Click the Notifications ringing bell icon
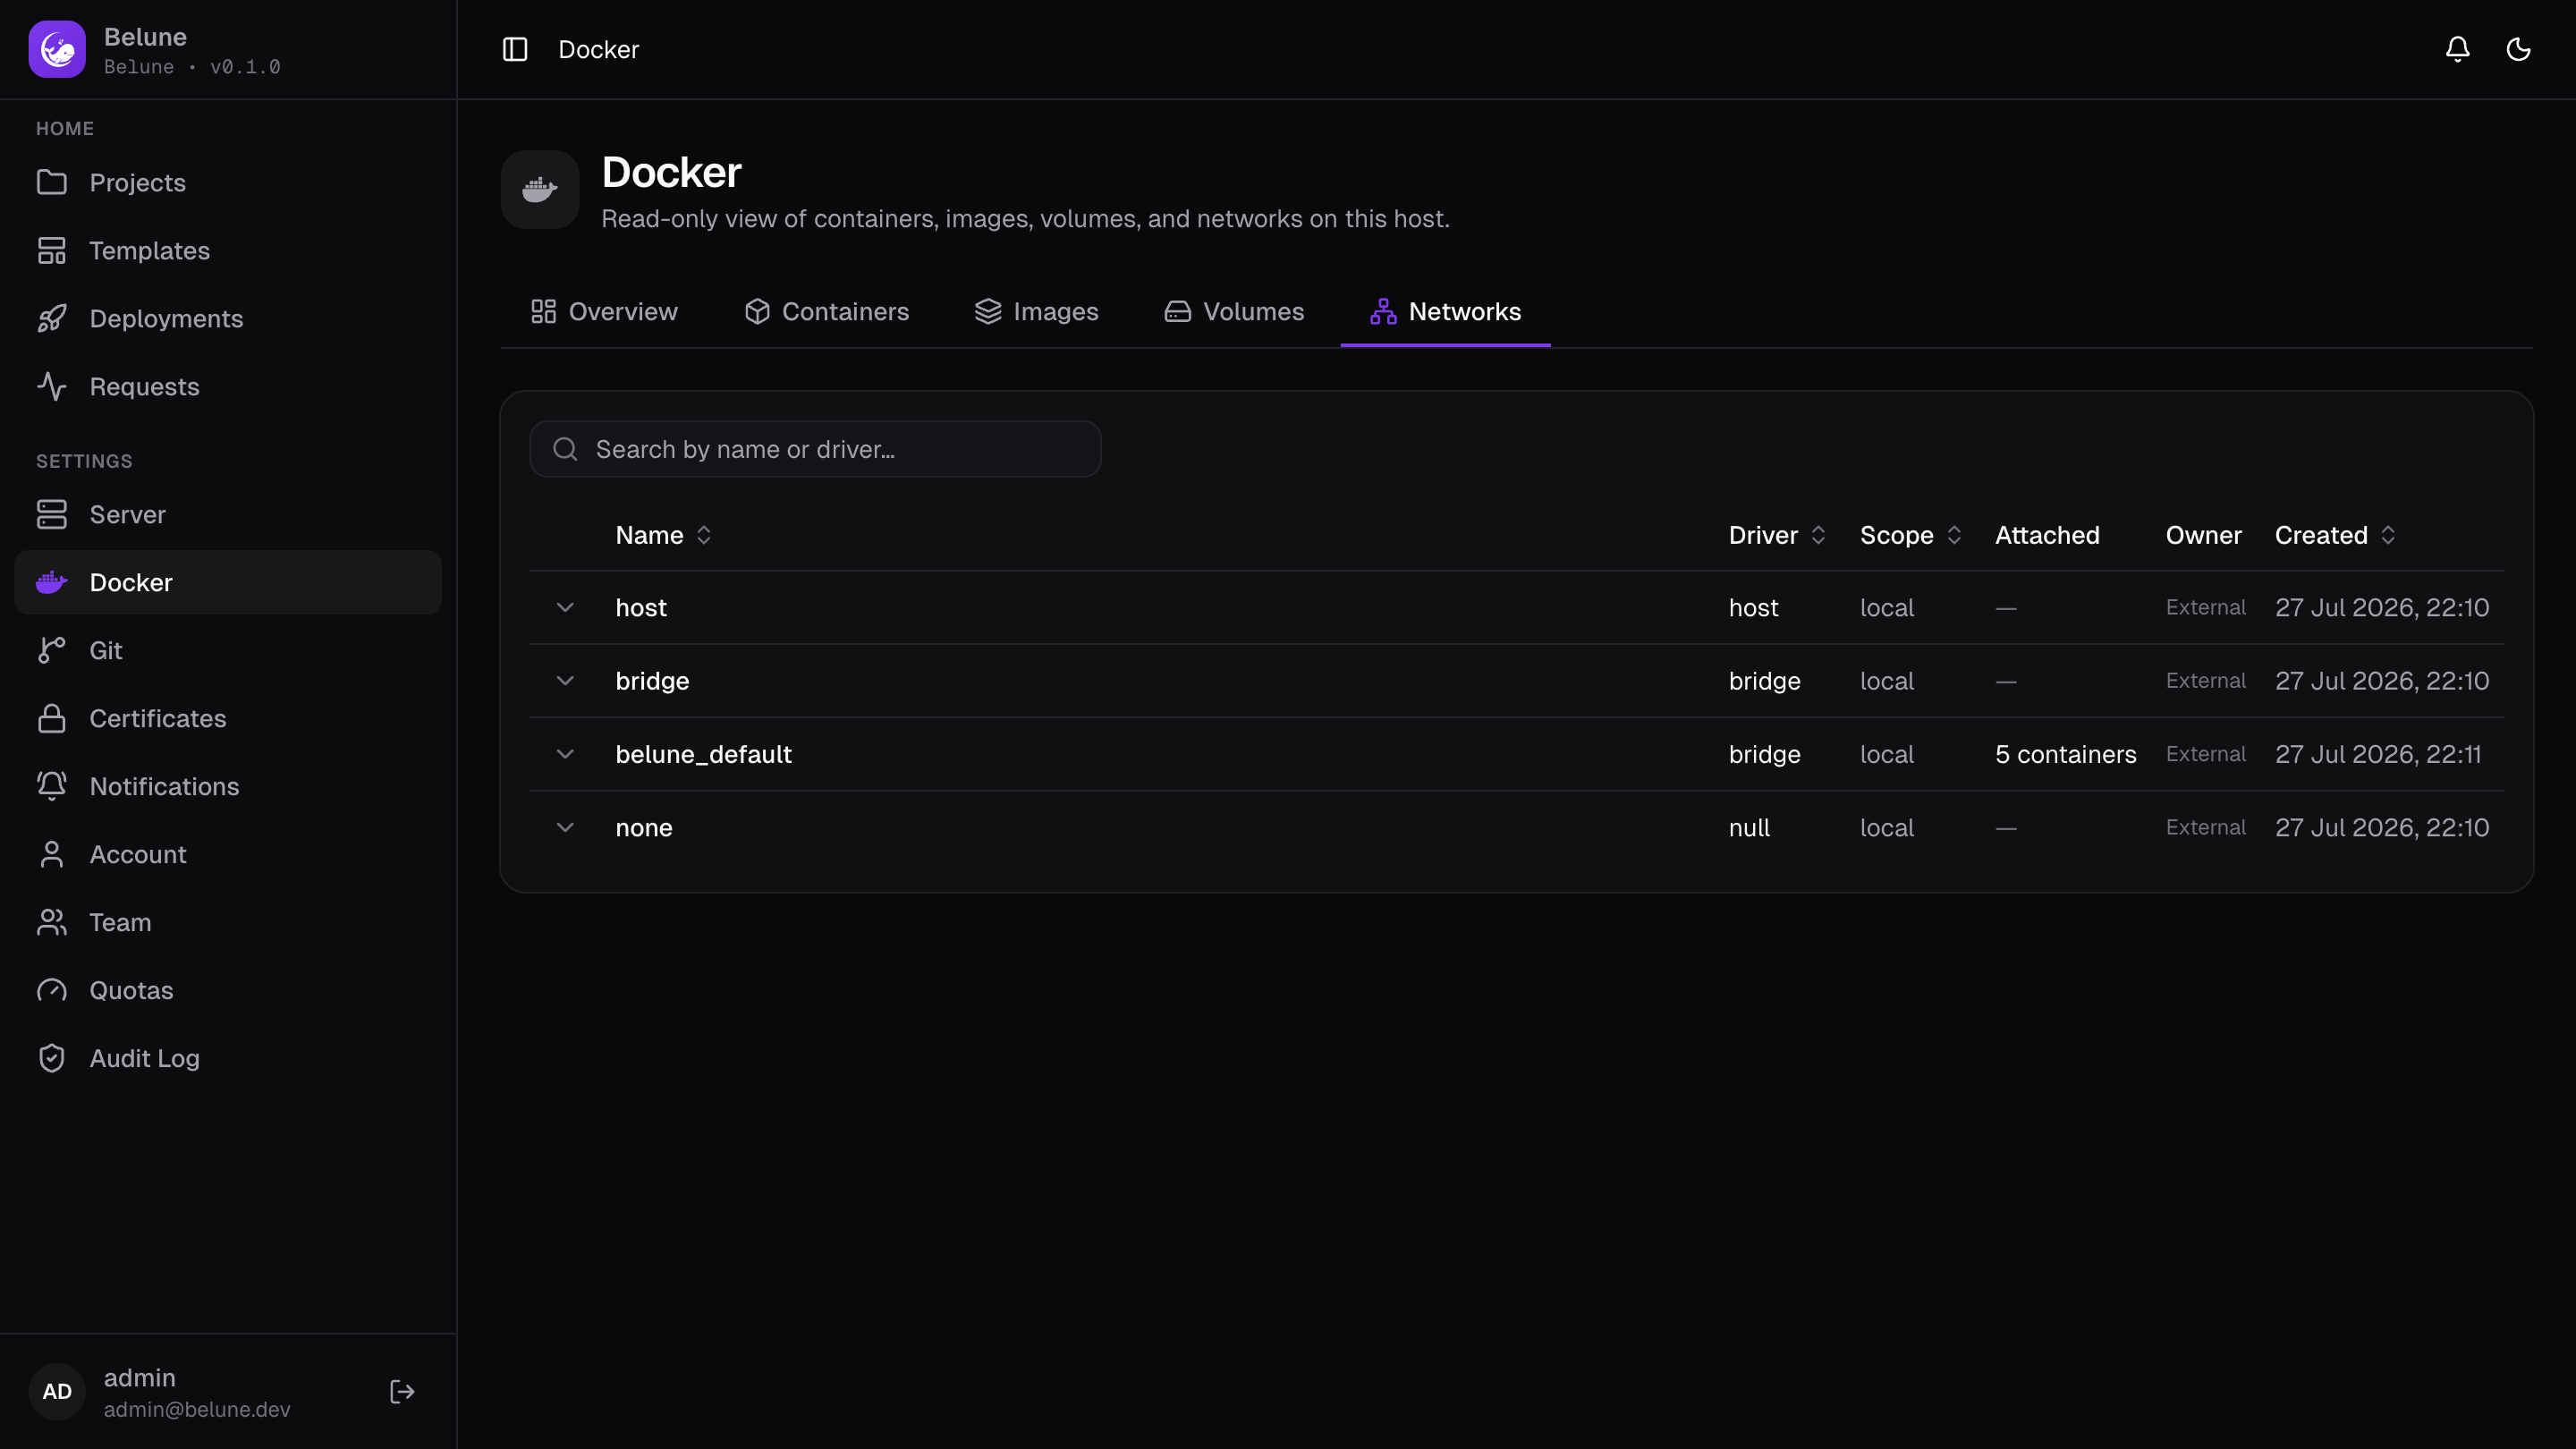 pos(52,787)
